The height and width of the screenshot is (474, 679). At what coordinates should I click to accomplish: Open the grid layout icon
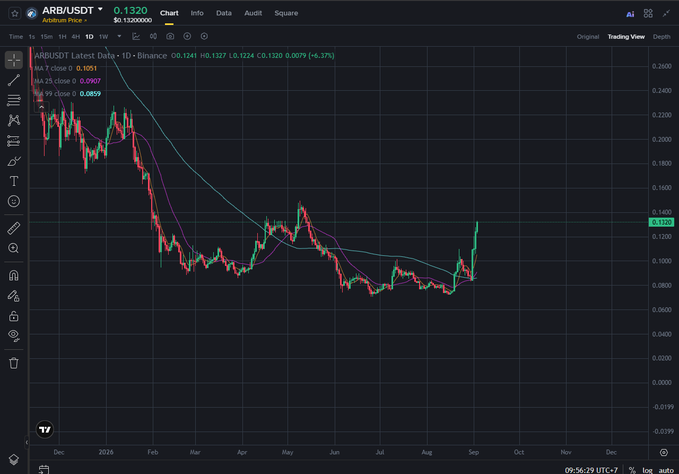point(648,13)
